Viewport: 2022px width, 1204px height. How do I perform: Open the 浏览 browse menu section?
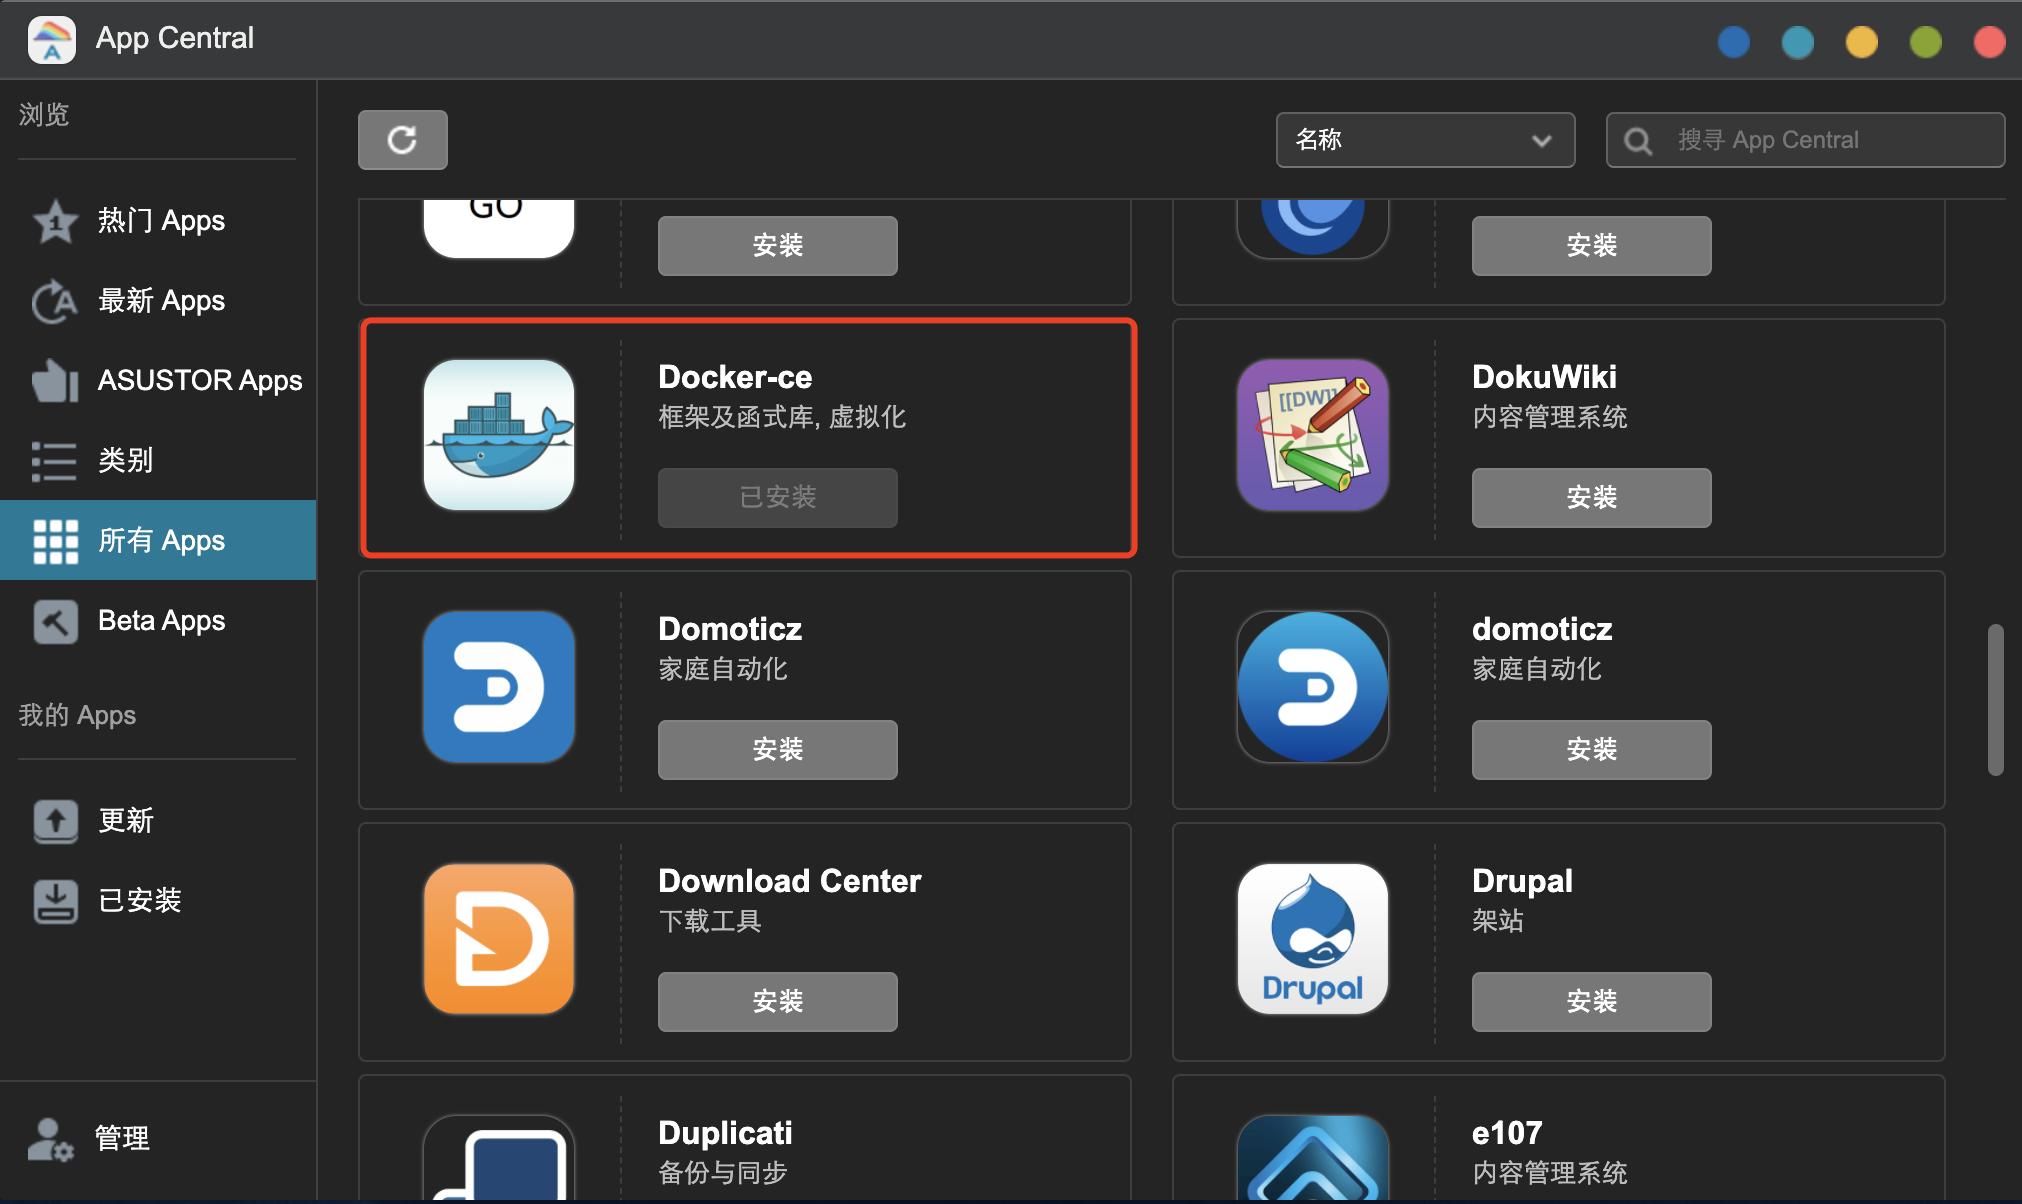pyautogui.click(x=43, y=114)
